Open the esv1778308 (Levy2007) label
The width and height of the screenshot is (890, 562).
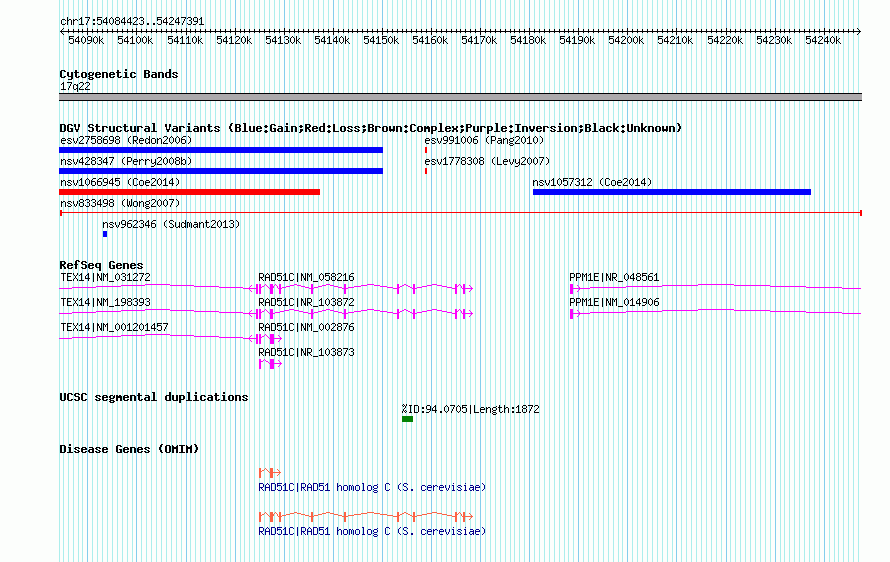coord(487,161)
